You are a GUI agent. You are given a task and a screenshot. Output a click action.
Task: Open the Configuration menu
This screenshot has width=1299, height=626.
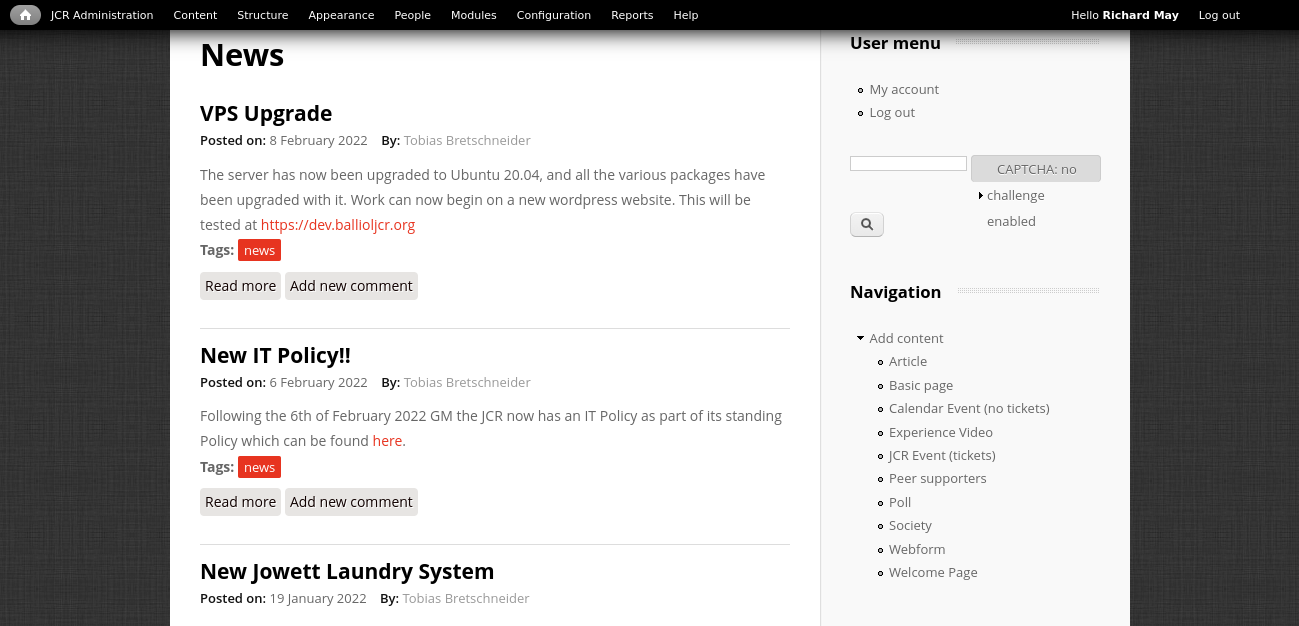coord(553,14)
